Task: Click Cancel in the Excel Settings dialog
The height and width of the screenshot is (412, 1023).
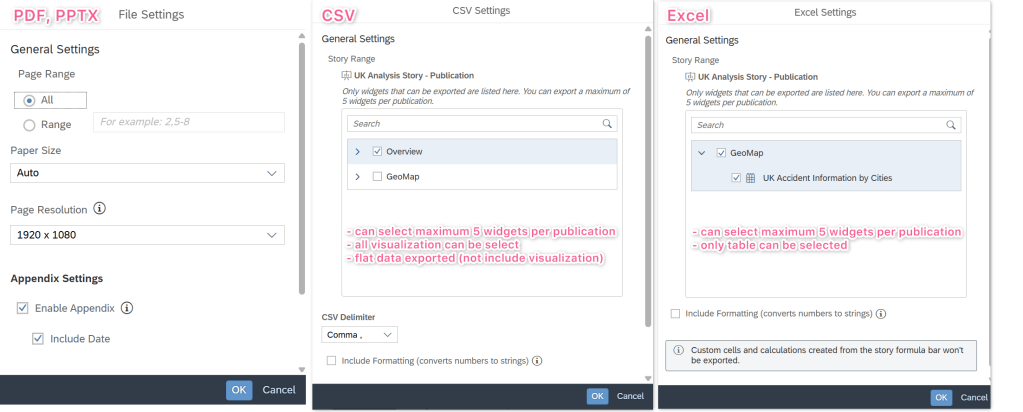Action: tap(974, 397)
